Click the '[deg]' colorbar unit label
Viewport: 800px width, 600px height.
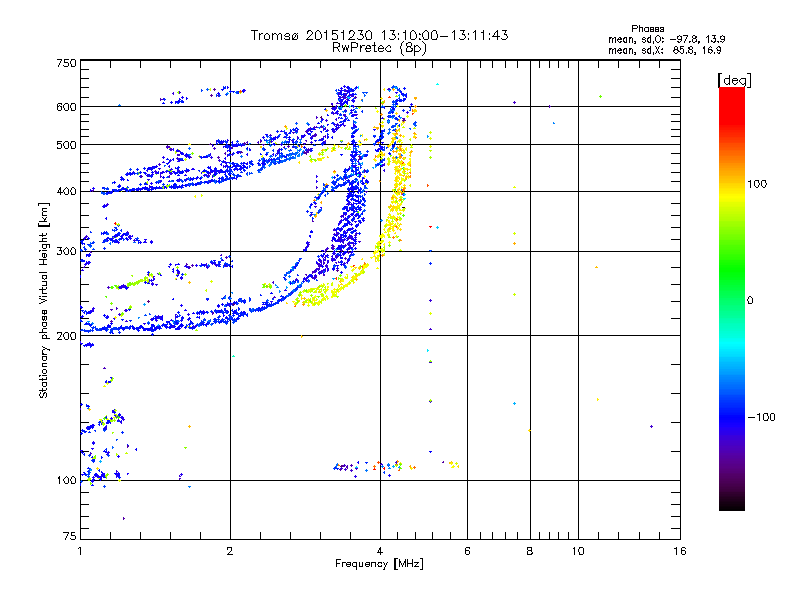click(x=734, y=80)
